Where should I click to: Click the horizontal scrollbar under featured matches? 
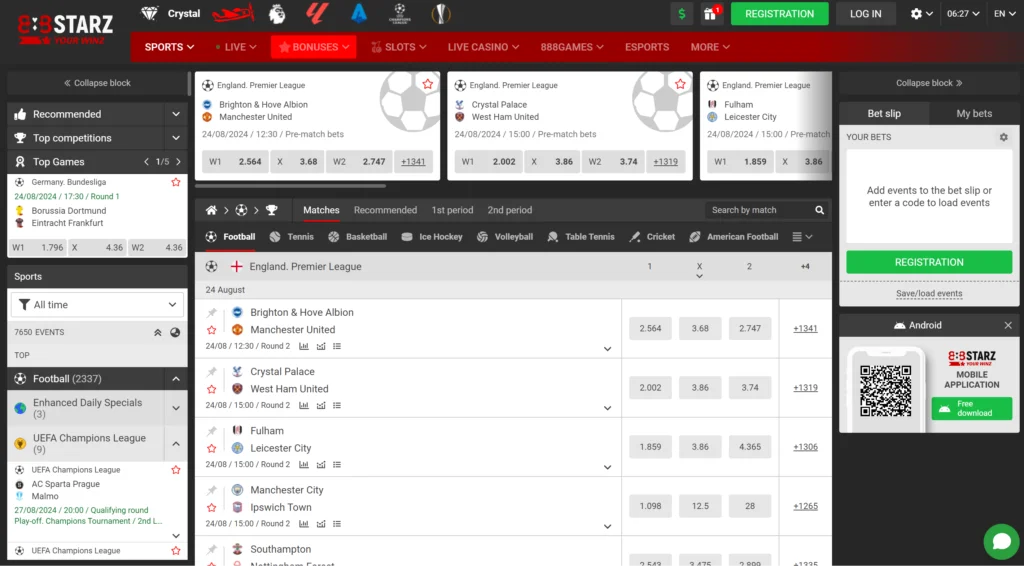(290, 186)
